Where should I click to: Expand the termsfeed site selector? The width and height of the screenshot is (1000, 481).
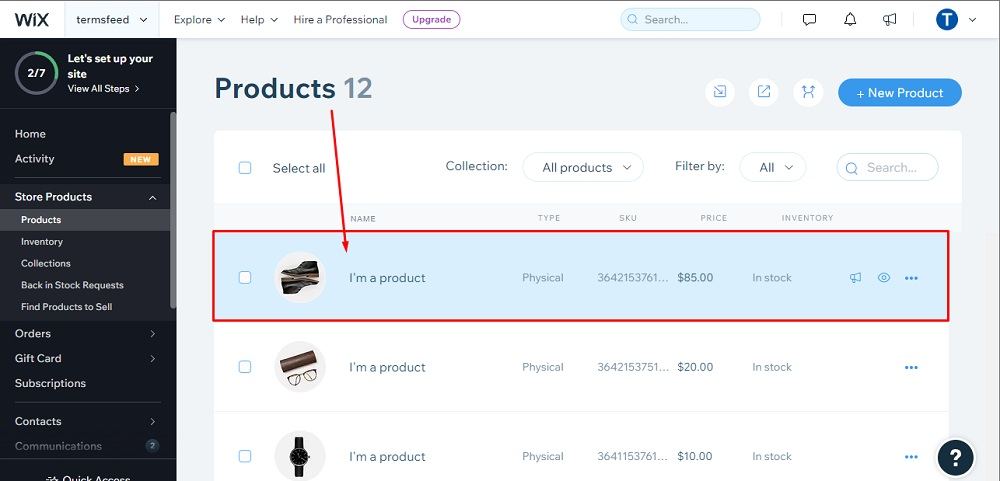[x=112, y=20]
